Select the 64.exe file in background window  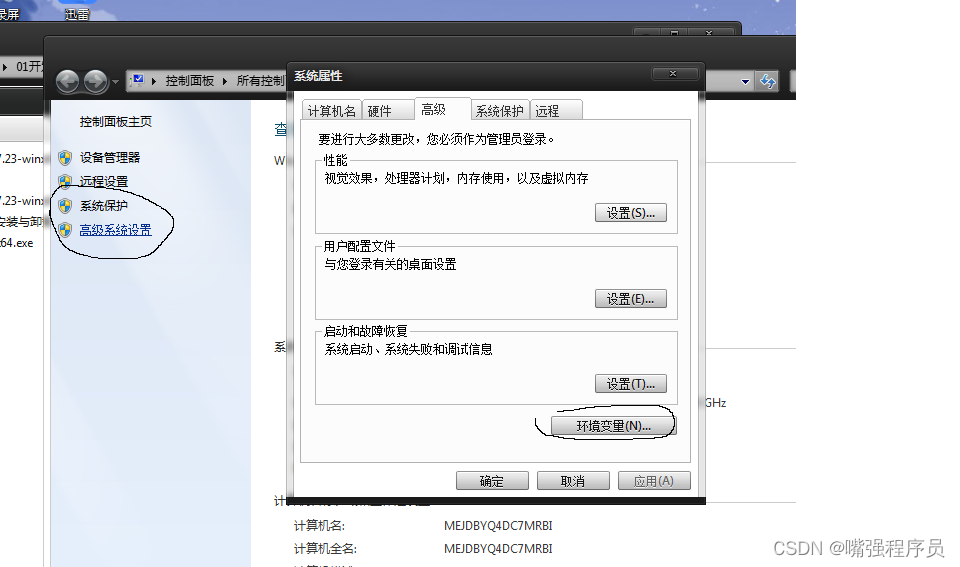[17, 243]
